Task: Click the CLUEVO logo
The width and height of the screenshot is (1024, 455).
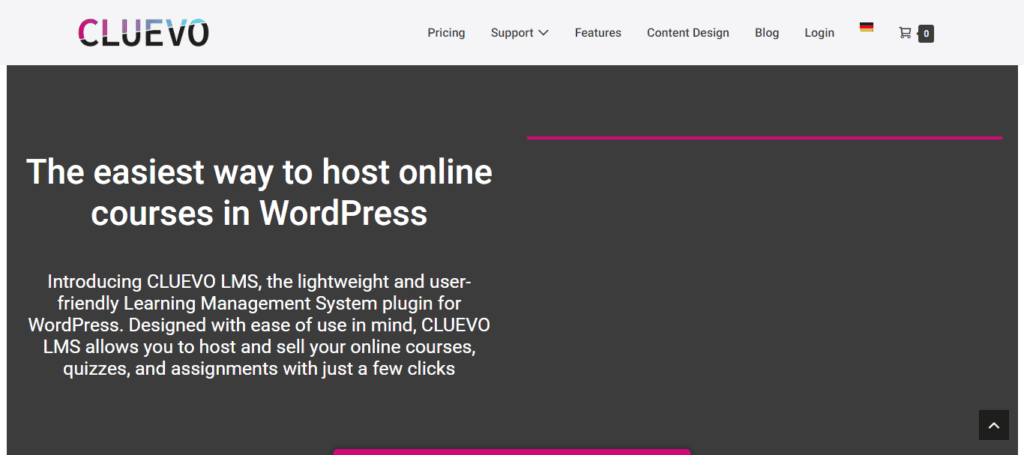Action: point(144,33)
